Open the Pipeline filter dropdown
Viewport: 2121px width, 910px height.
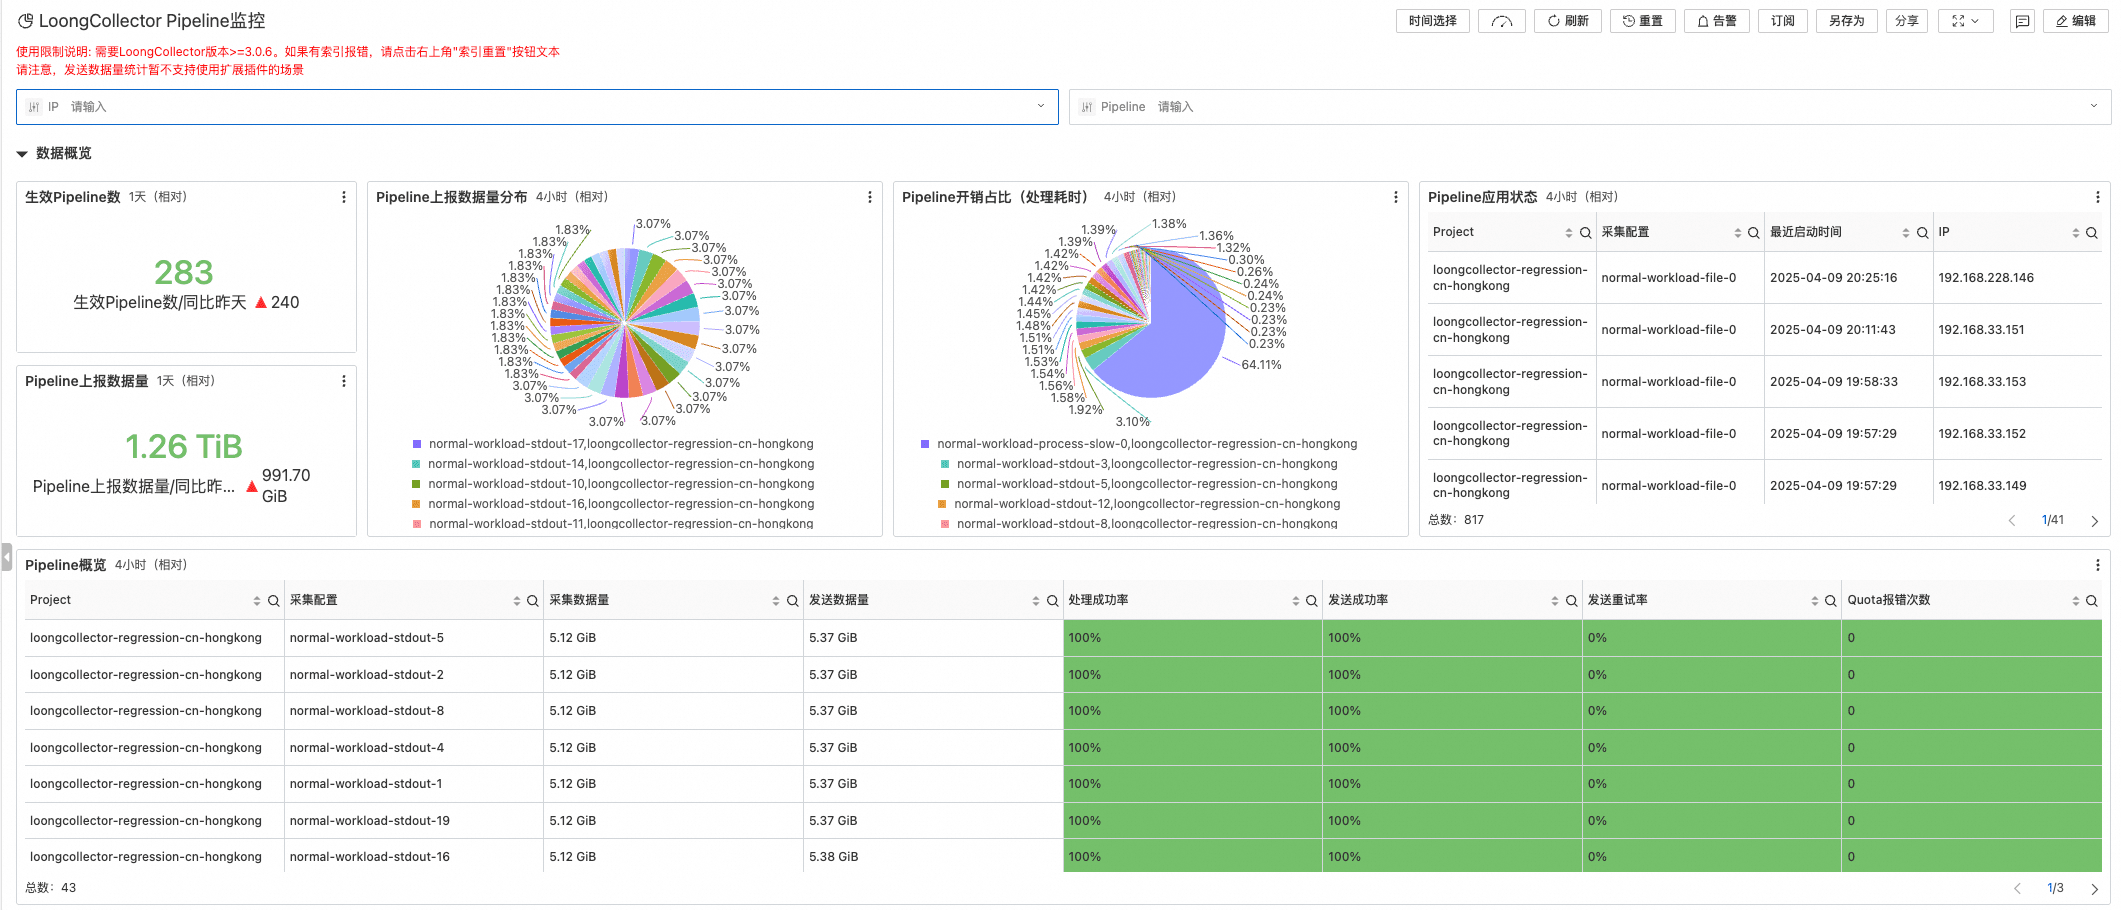pyautogui.click(x=2093, y=107)
